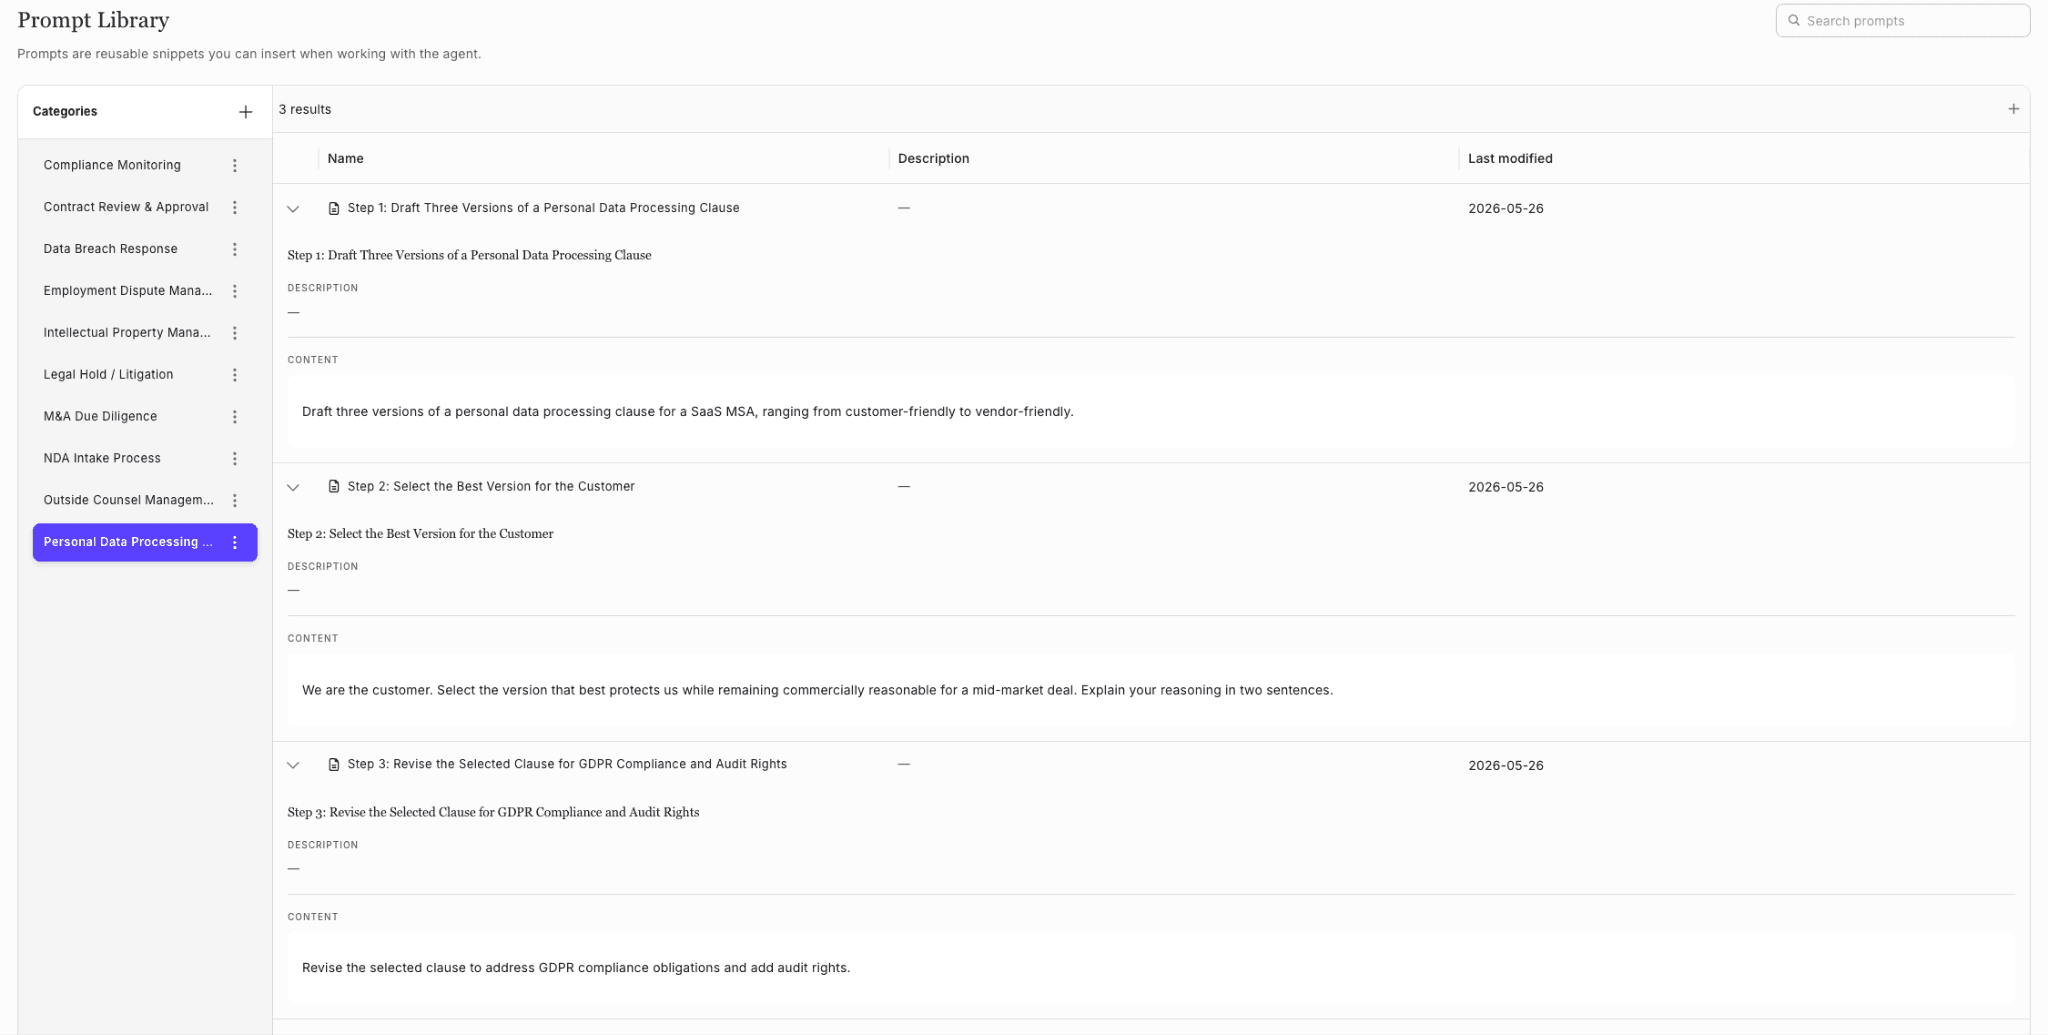Screen dimensions: 2048x1035
Task: Click Step 2 Select the Best Version title
Action: point(491,487)
